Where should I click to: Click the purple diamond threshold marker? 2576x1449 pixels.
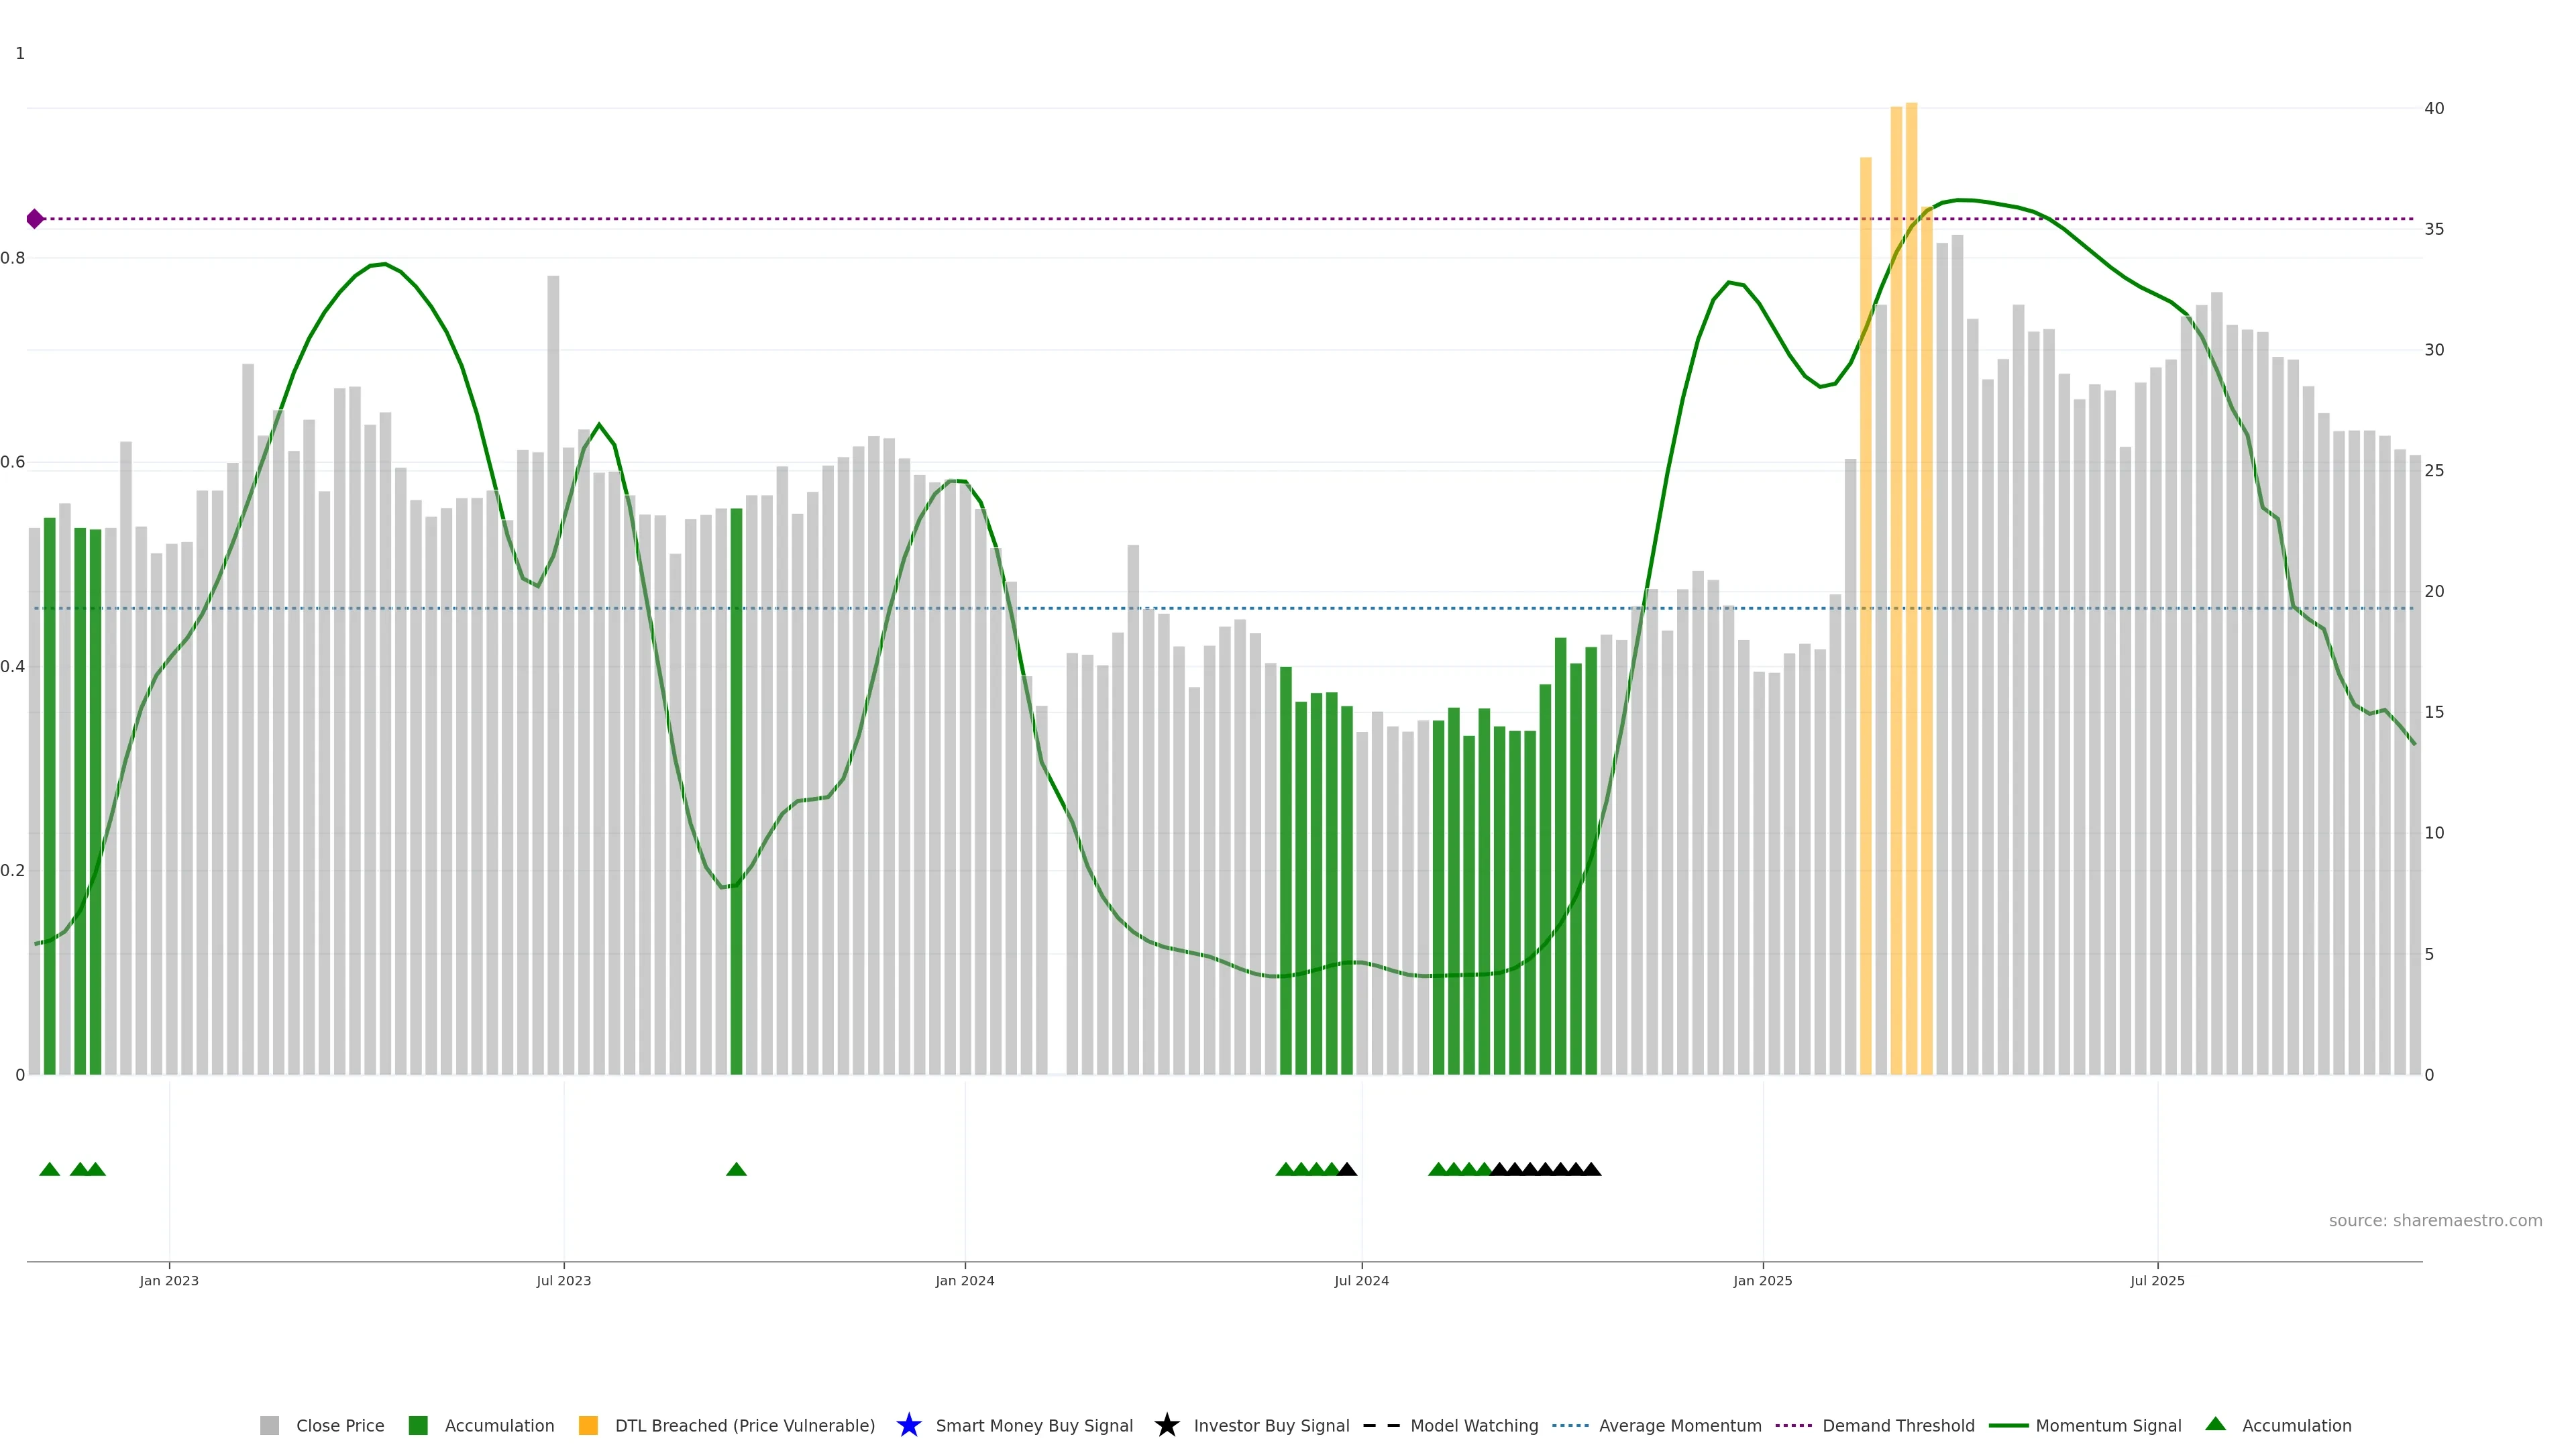pos(35,219)
